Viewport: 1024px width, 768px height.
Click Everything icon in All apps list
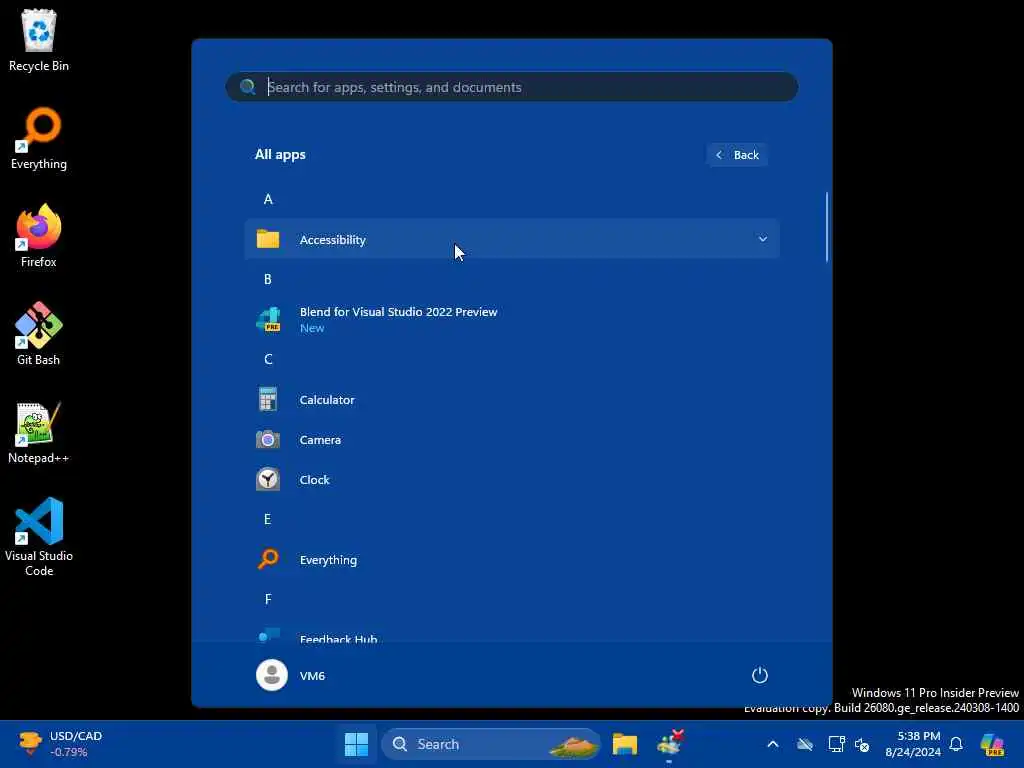(268, 559)
